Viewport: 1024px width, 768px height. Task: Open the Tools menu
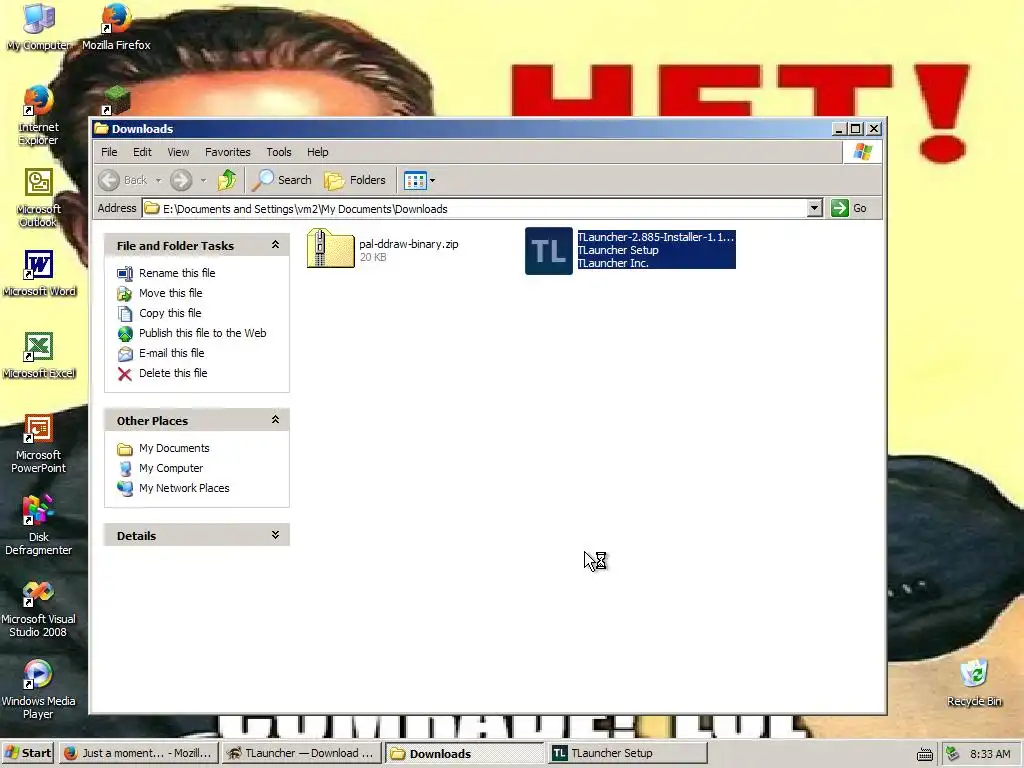[x=278, y=152]
